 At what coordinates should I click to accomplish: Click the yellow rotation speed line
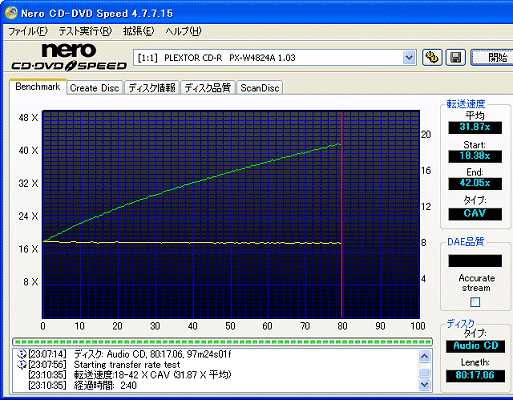192,243
